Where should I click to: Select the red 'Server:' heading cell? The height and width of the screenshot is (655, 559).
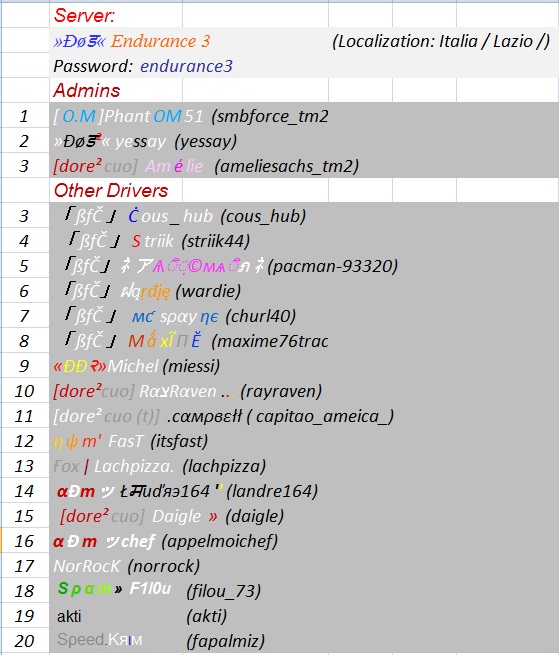(x=85, y=15)
